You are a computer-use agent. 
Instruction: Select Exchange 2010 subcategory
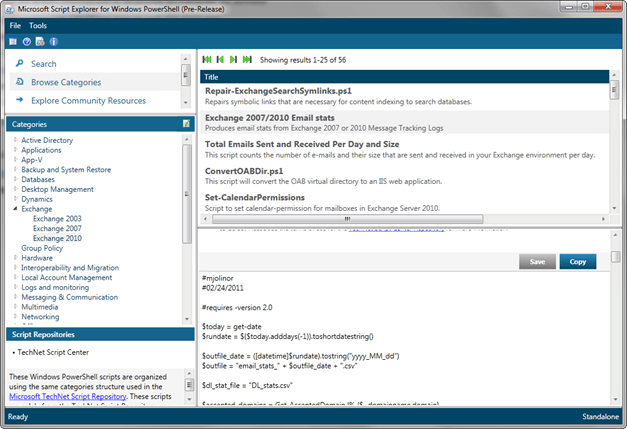(57, 238)
